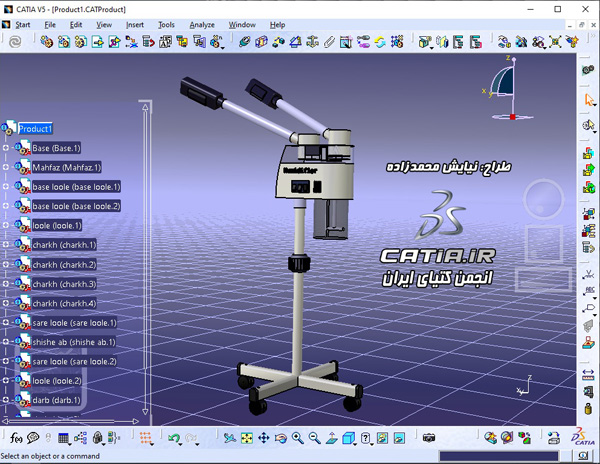Select the Quick Constraint tool
600x464 pixels.
[346, 42]
